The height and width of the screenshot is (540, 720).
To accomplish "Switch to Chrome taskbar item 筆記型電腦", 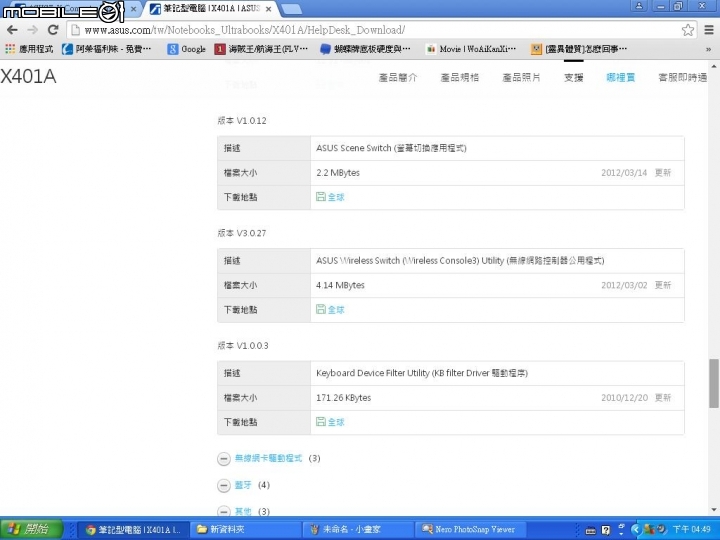I will (x=133, y=529).
